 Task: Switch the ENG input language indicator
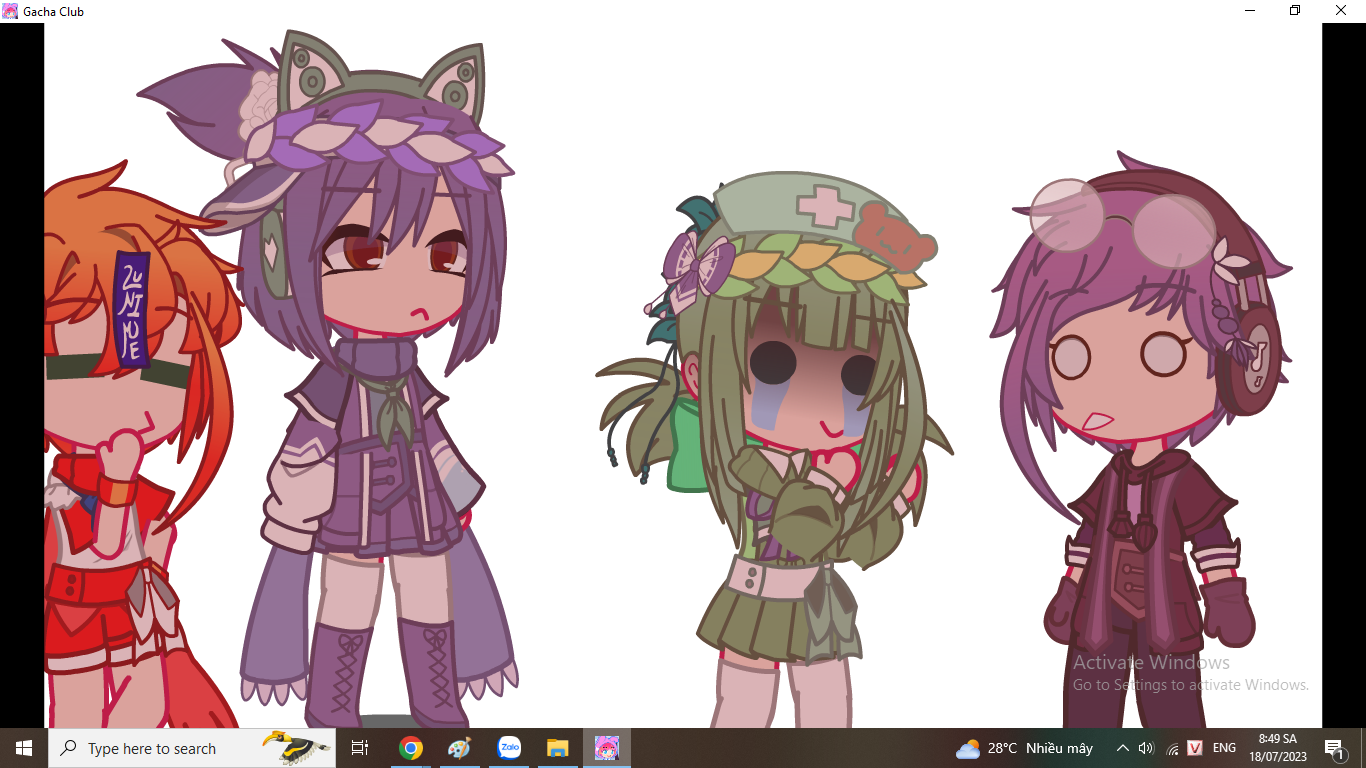1224,748
